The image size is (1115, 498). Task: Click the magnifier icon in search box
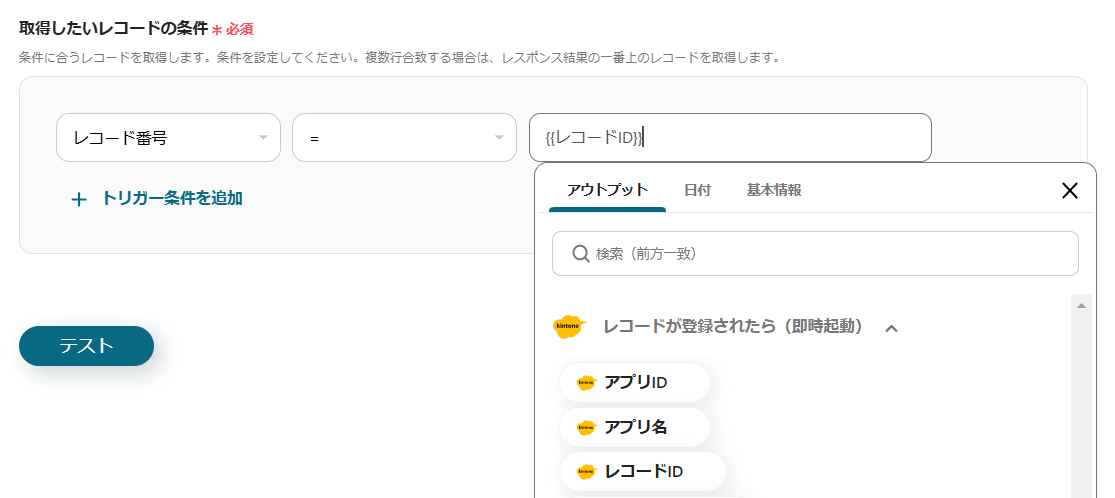(x=580, y=254)
